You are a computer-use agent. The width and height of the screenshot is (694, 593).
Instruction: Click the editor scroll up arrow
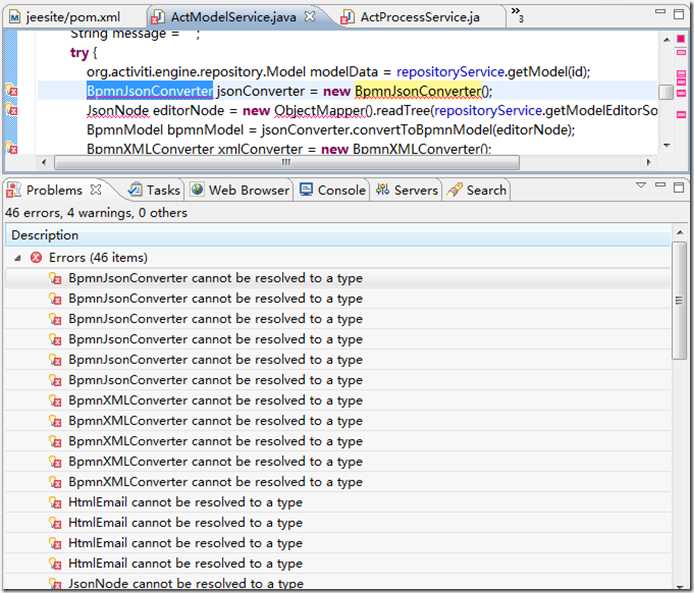click(667, 40)
